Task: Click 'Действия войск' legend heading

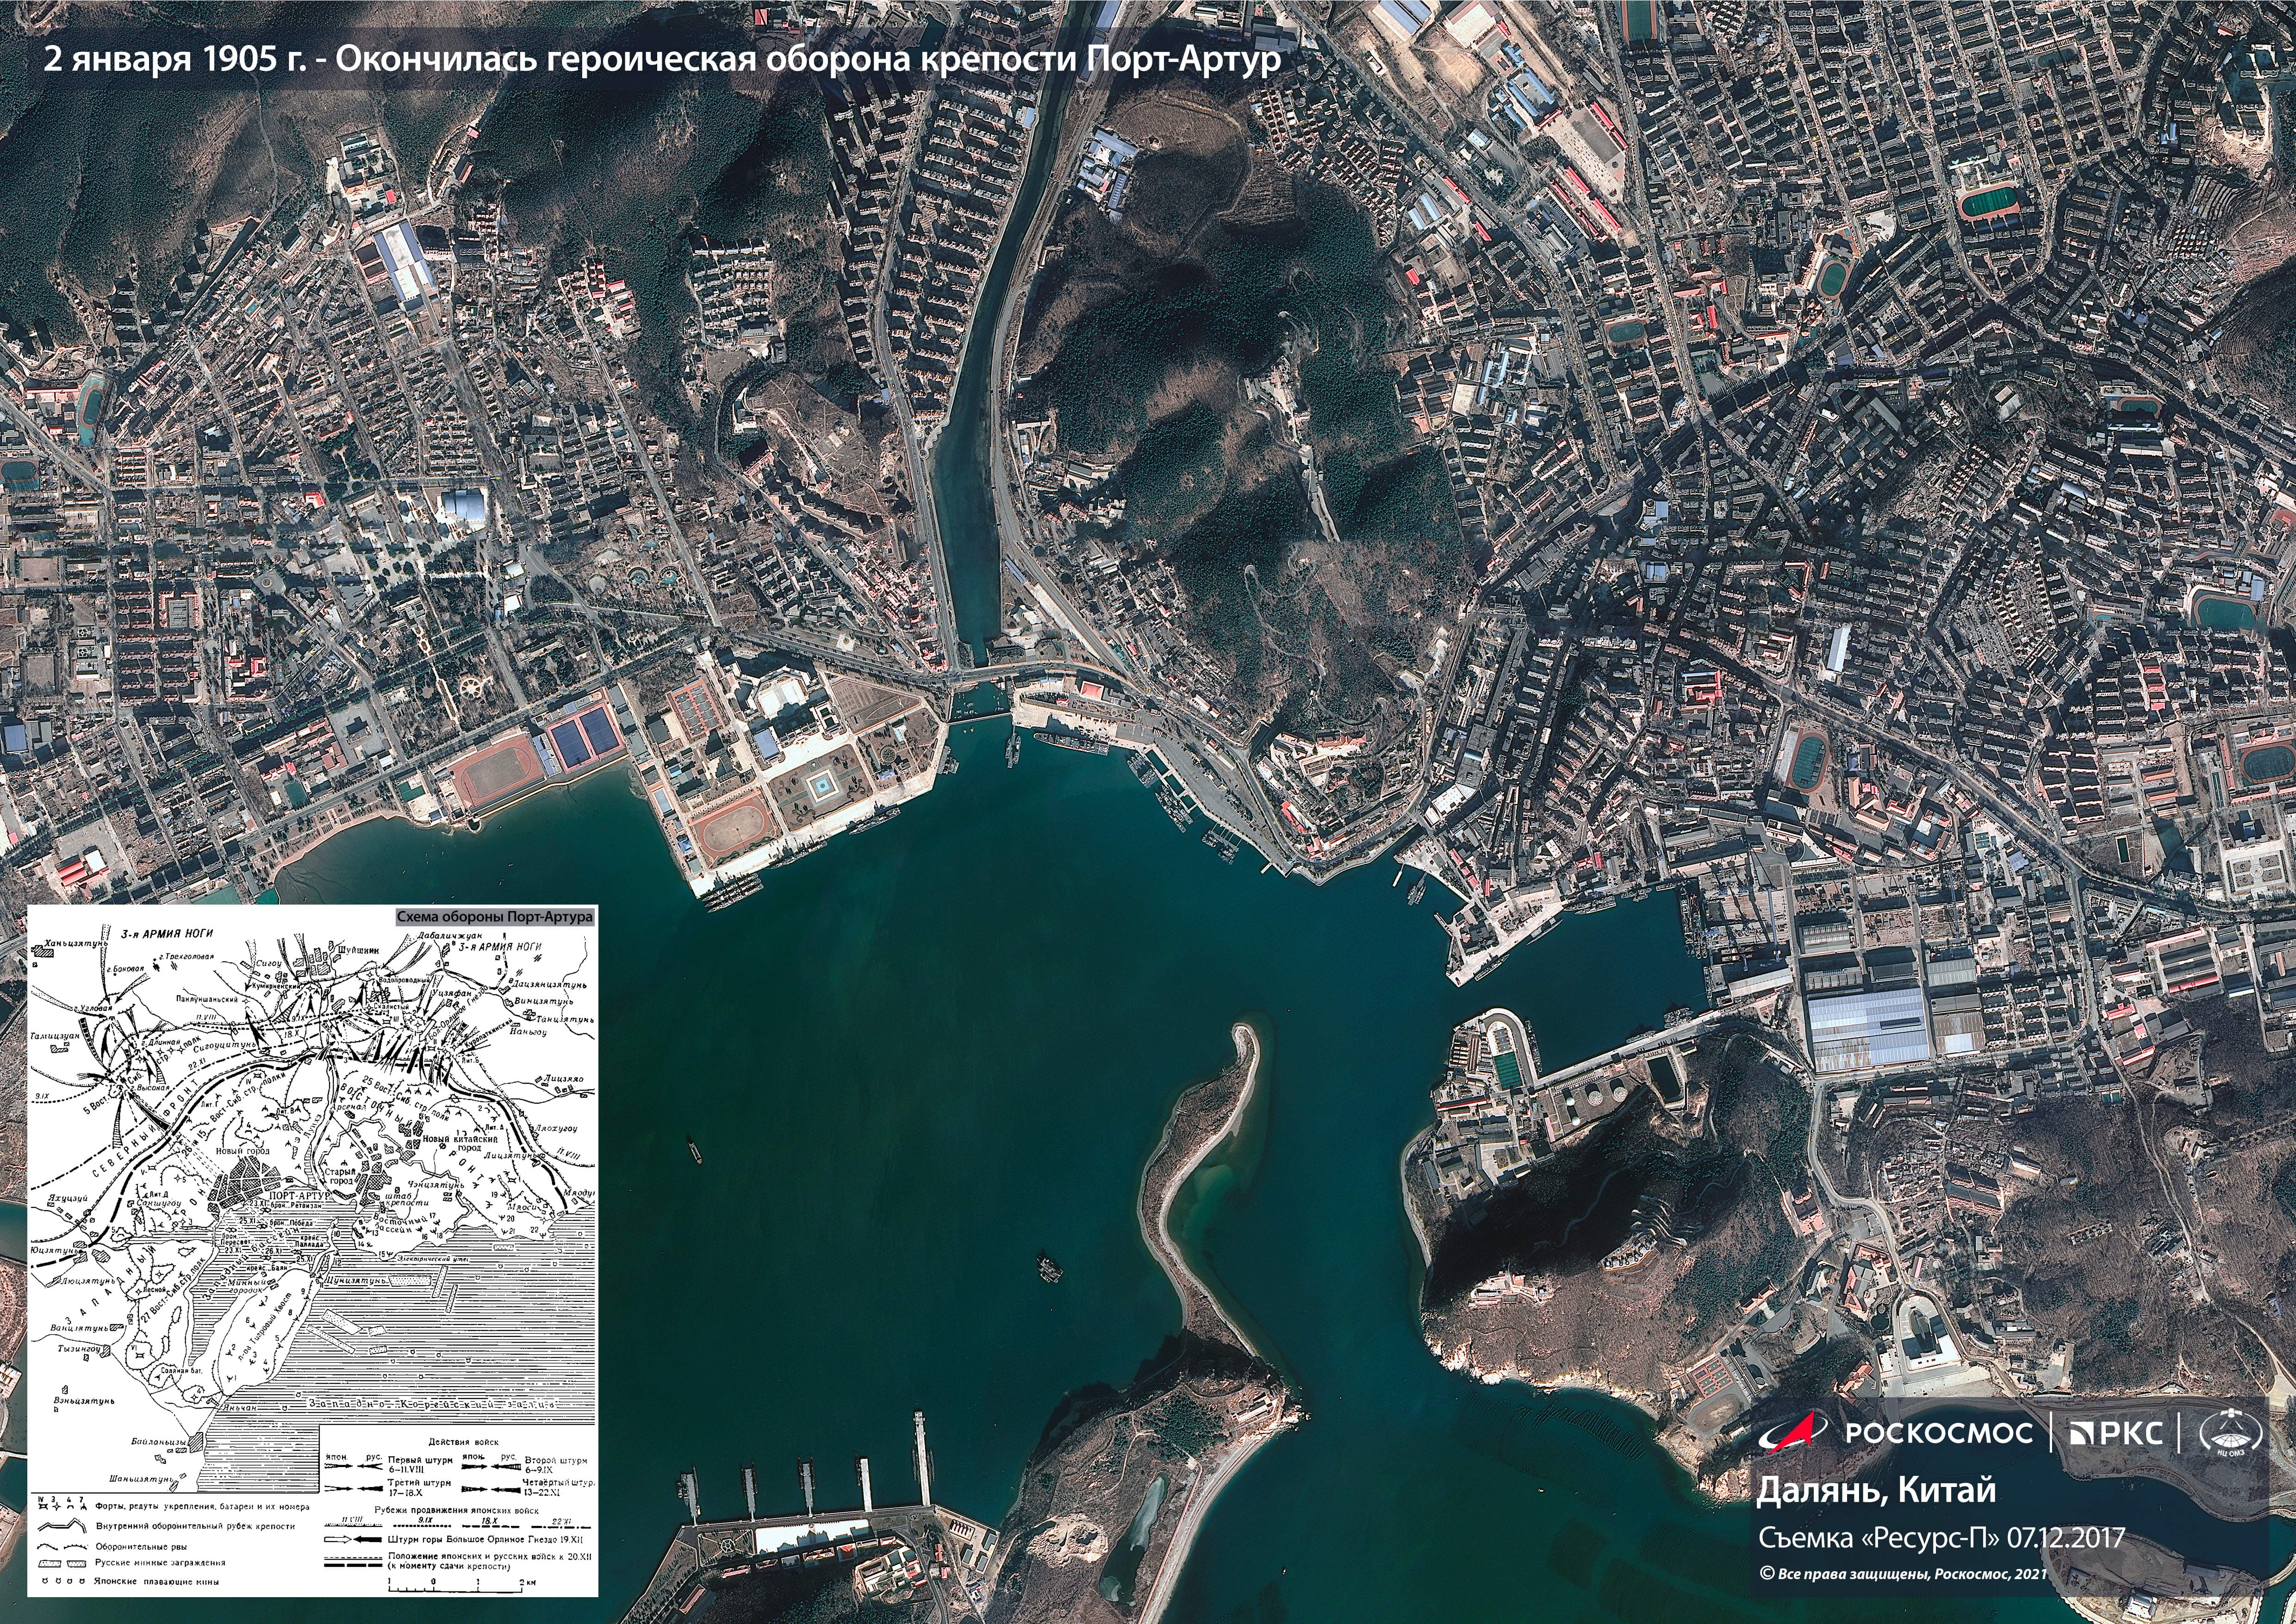Action: click(x=464, y=1442)
